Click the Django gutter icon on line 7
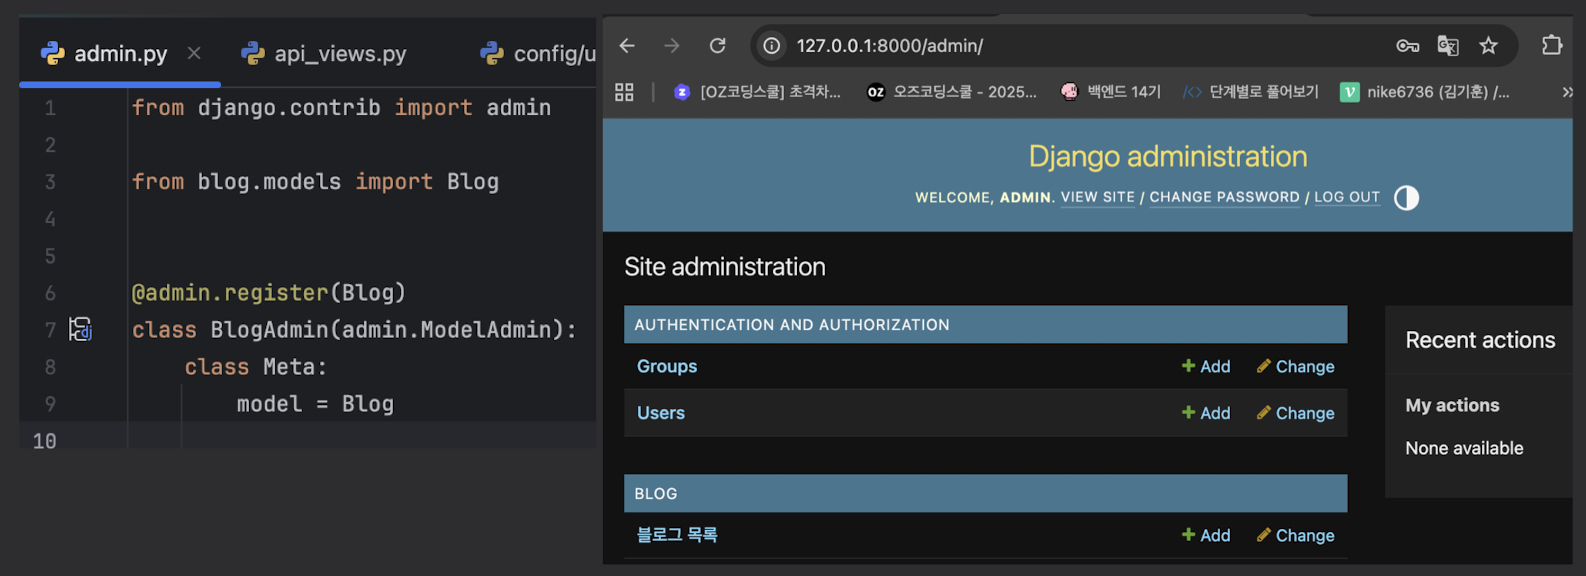Image resolution: width=1586 pixels, height=576 pixels. (x=80, y=329)
